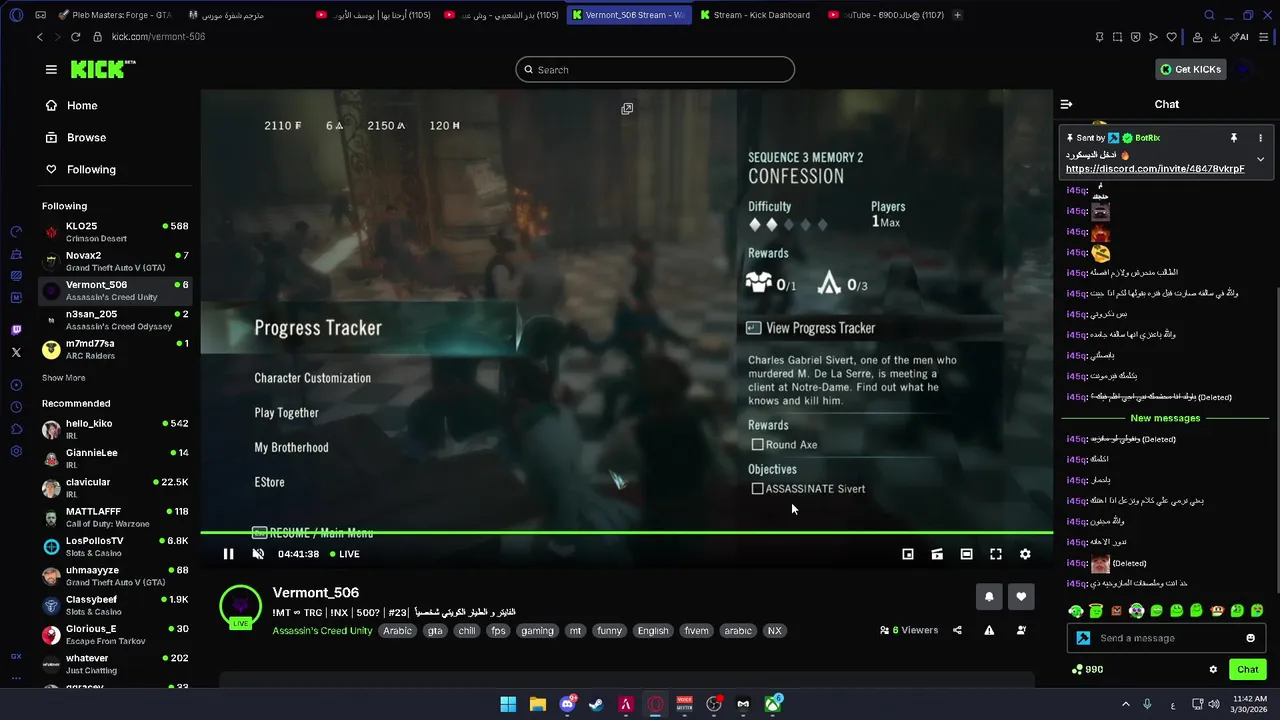This screenshot has width=1280, height=720.
Task: Collapse the chat panel
Action: click(1066, 104)
